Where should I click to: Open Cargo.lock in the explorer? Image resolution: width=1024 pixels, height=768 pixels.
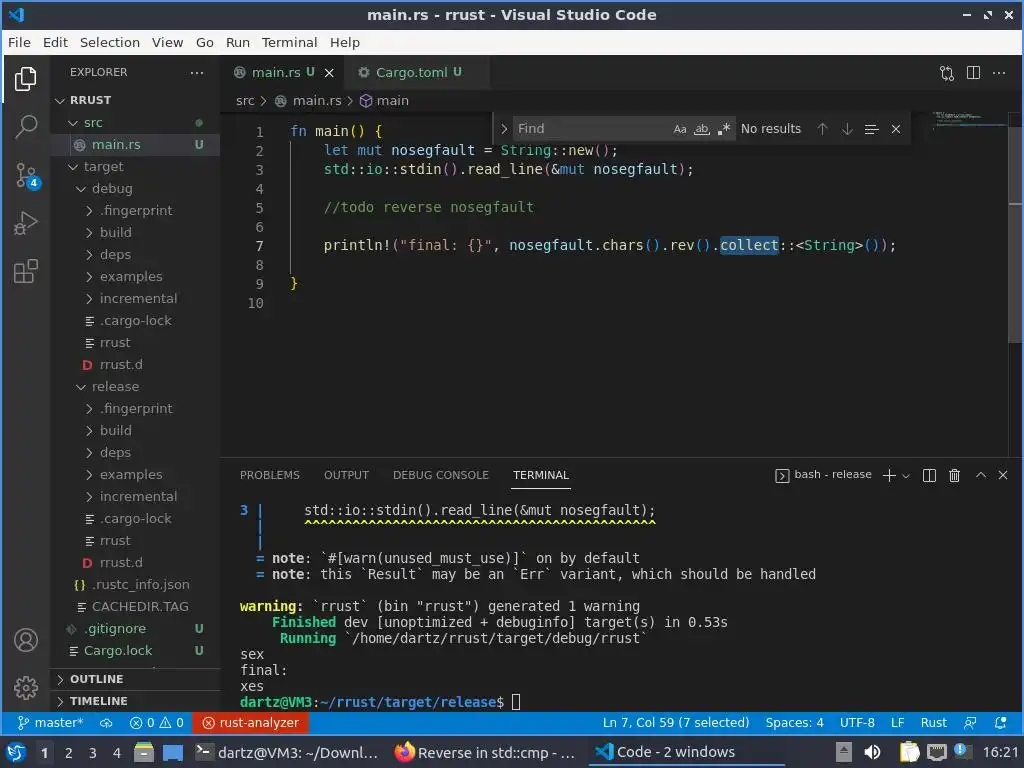(x=136, y=651)
